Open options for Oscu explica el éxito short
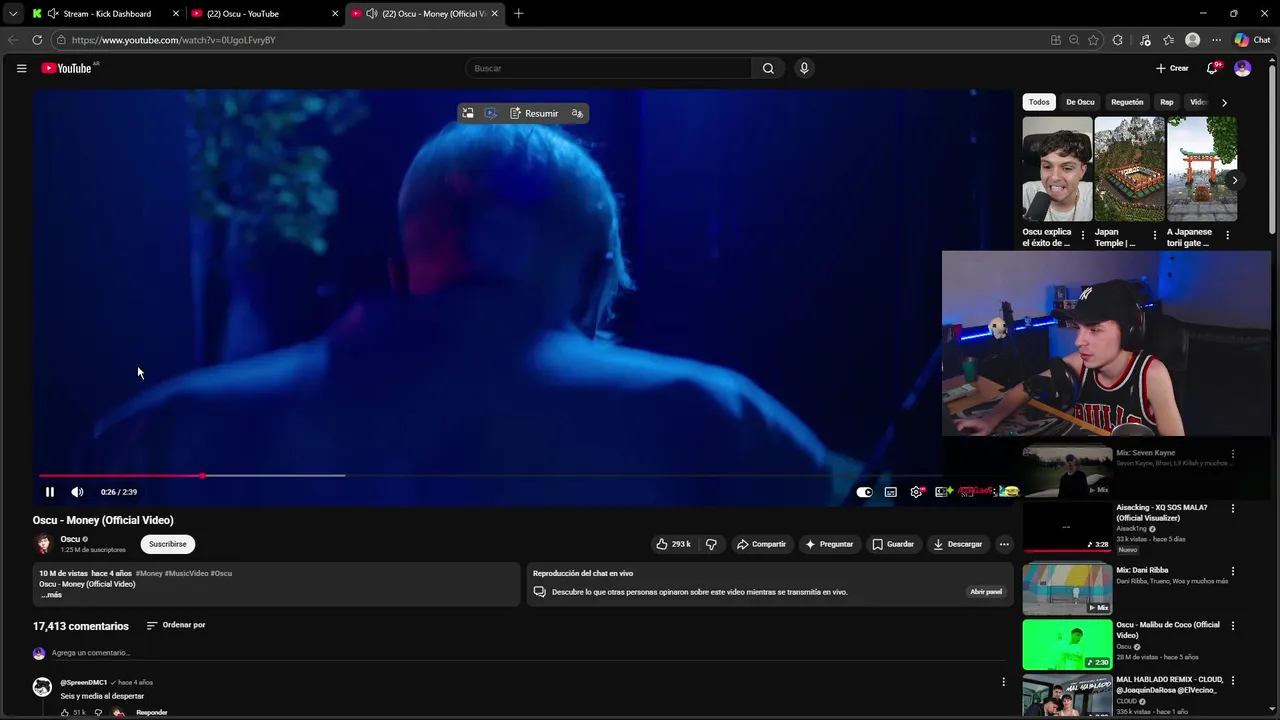 click(1083, 235)
